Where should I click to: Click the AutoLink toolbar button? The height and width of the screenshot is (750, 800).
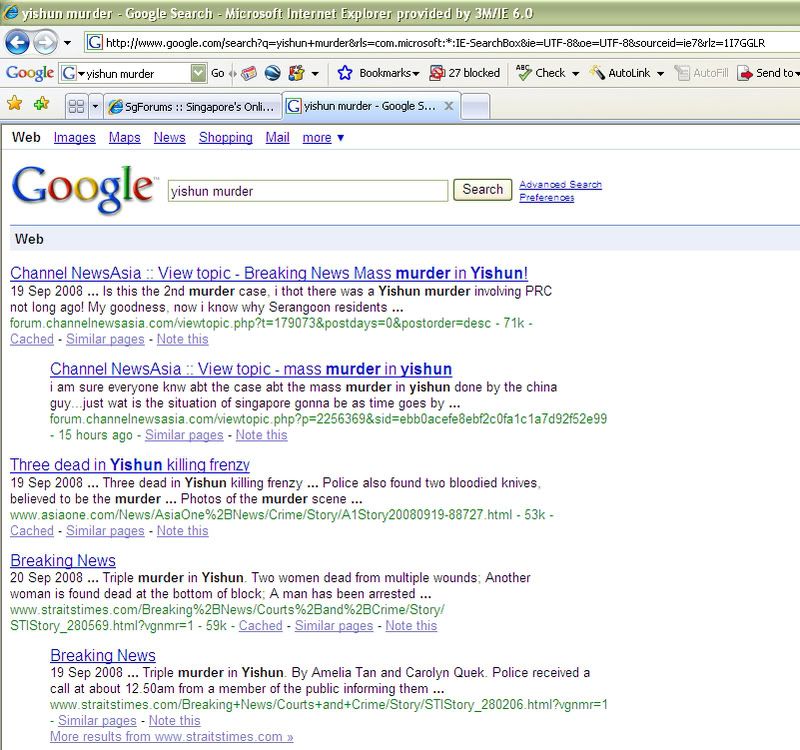(620, 73)
